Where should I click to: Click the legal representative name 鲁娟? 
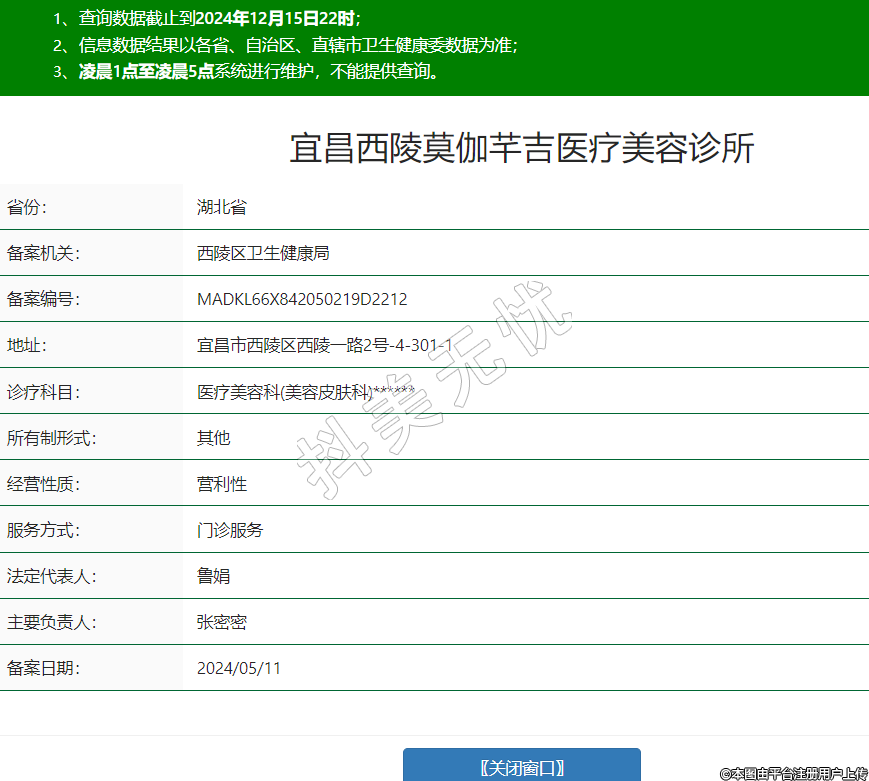pos(213,576)
